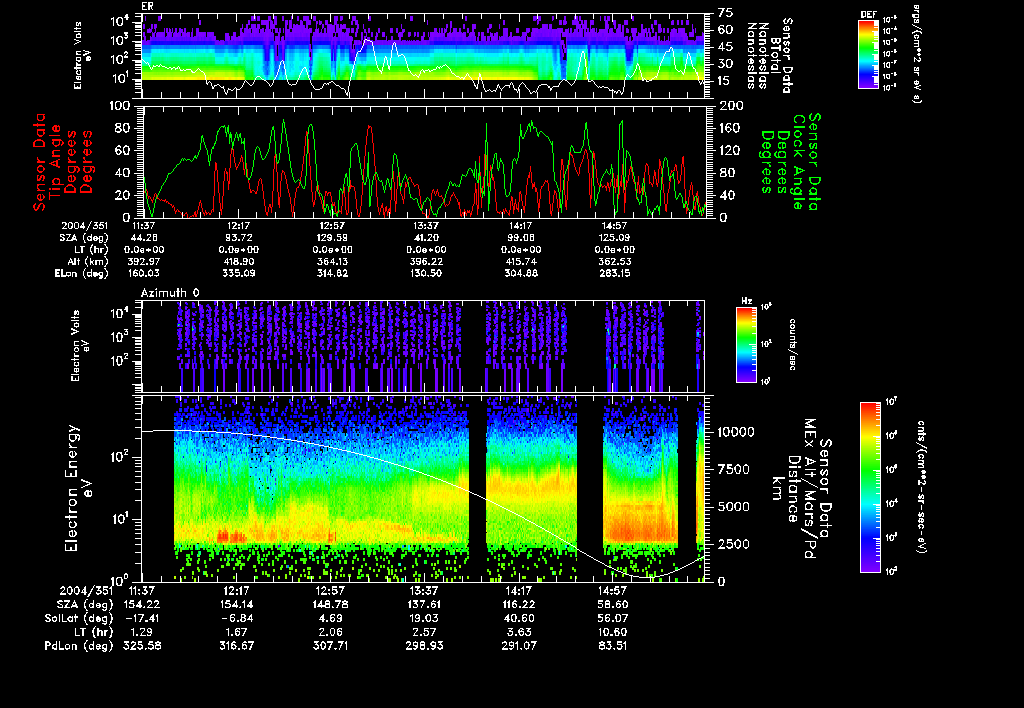
Task: Select the ELon value "304.88"
Action: click(x=520, y=273)
